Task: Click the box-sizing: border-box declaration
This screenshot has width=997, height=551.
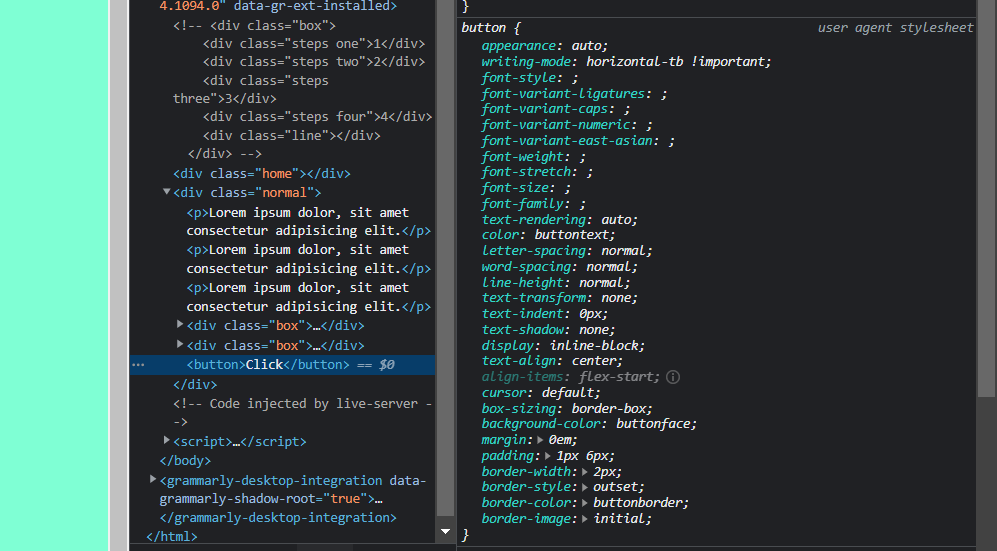Action: click(x=567, y=408)
